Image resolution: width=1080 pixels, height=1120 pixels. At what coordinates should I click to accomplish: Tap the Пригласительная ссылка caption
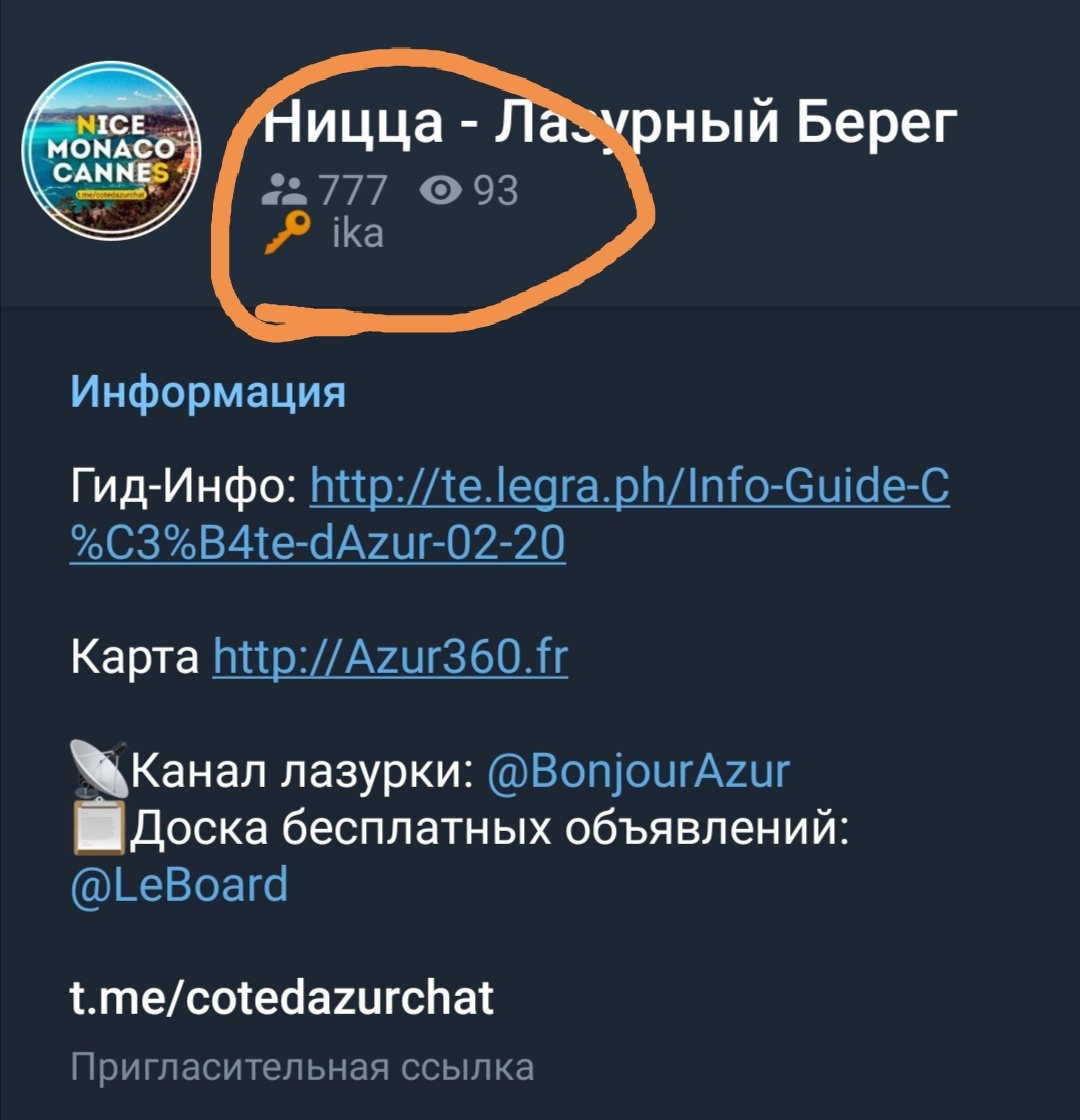point(302,1067)
